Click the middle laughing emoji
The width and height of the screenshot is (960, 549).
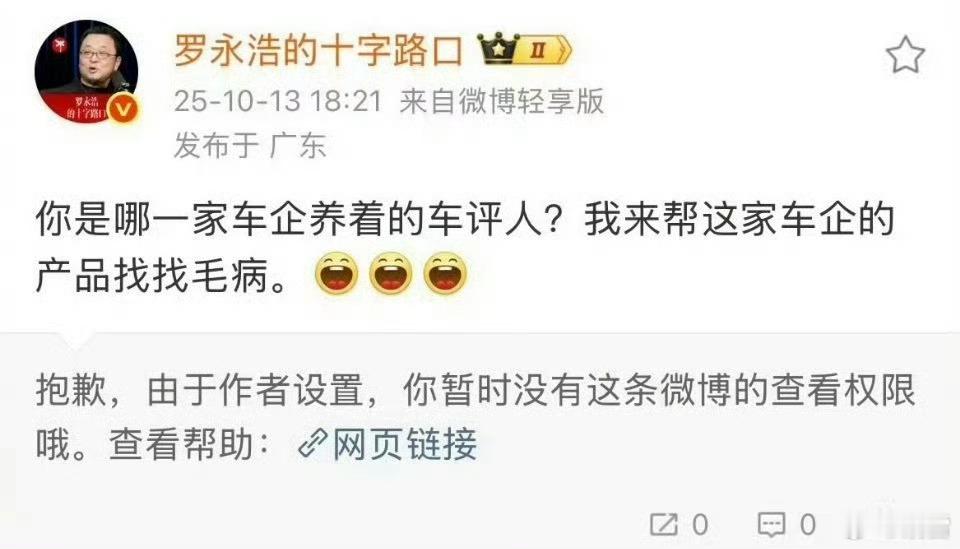click(x=391, y=273)
